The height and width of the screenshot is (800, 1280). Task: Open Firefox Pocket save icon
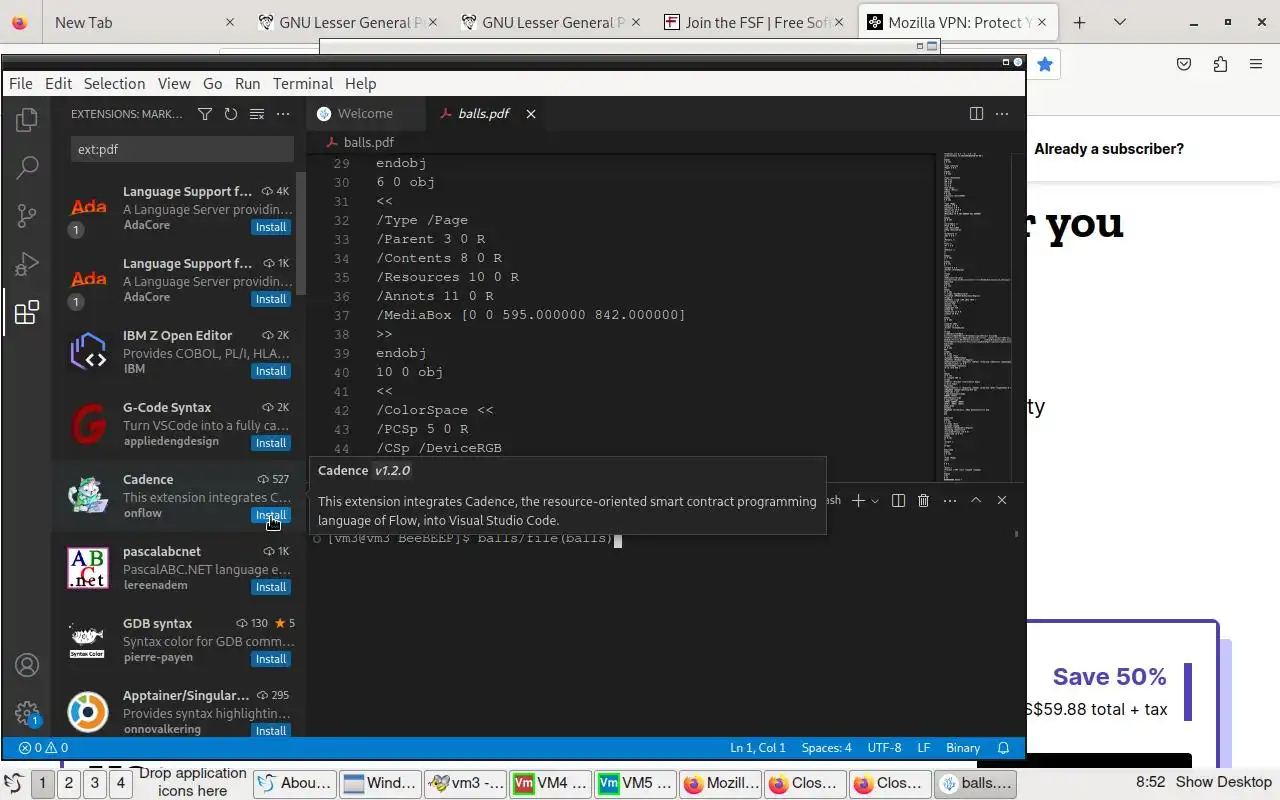click(x=1184, y=64)
